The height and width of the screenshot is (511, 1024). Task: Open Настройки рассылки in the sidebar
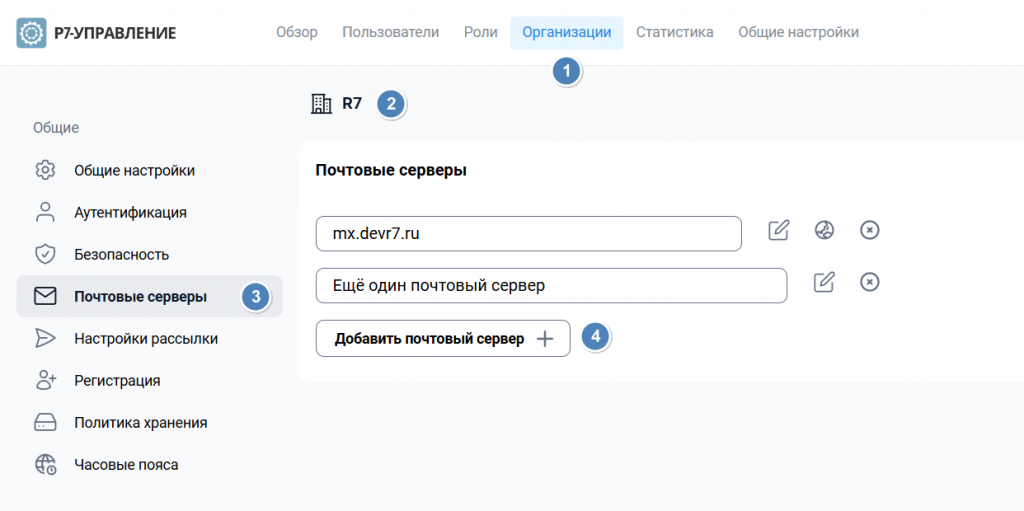(145, 338)
